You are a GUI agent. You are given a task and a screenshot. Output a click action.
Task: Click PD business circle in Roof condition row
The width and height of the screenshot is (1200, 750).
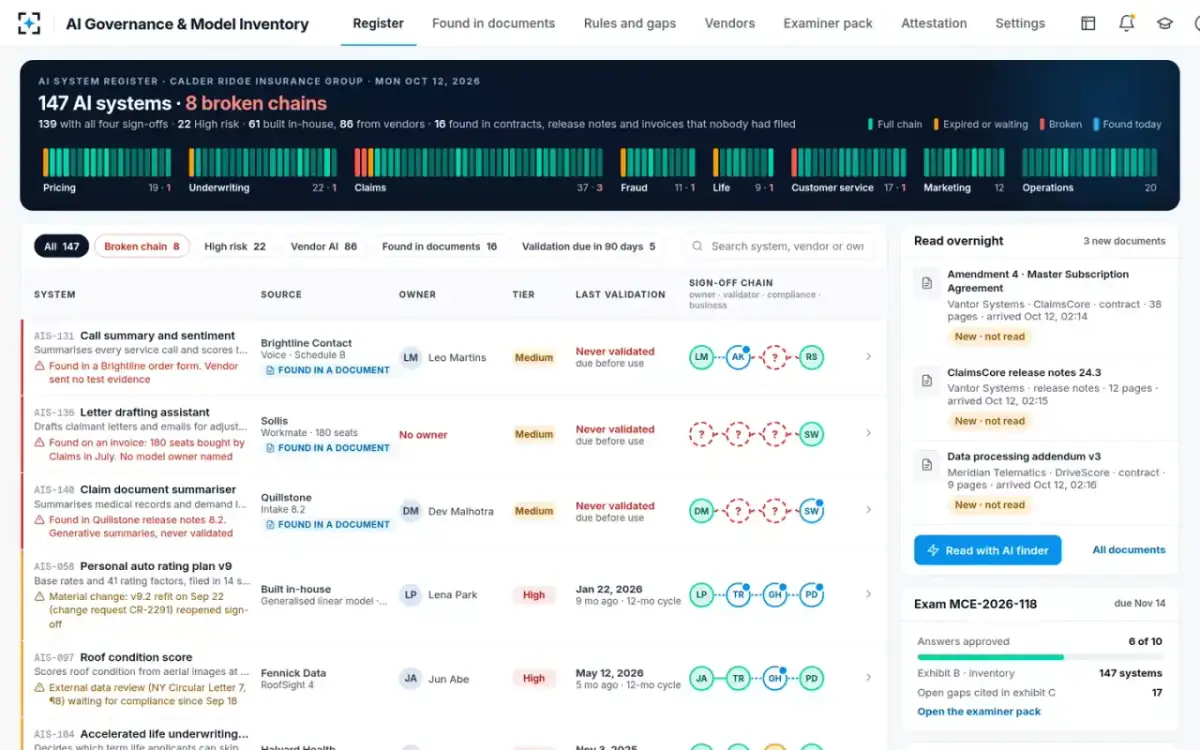pyautogui.click(x=811, y=678)
